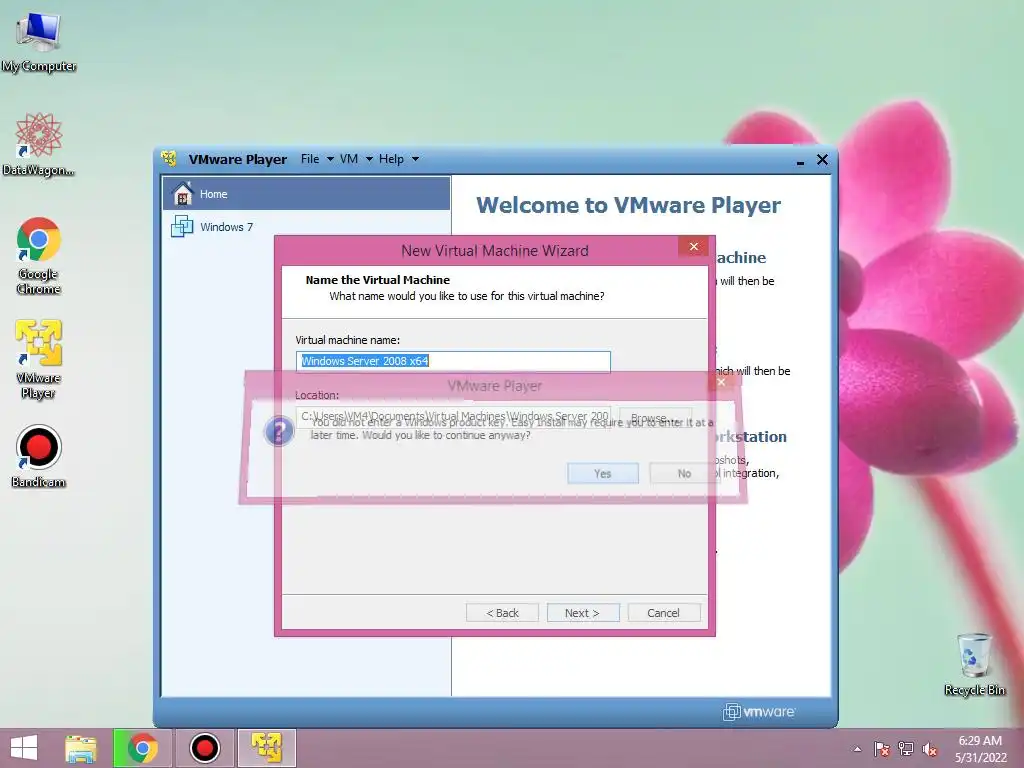
Task: Close the VMware Player prompt dialog
Action: point(721,382)
